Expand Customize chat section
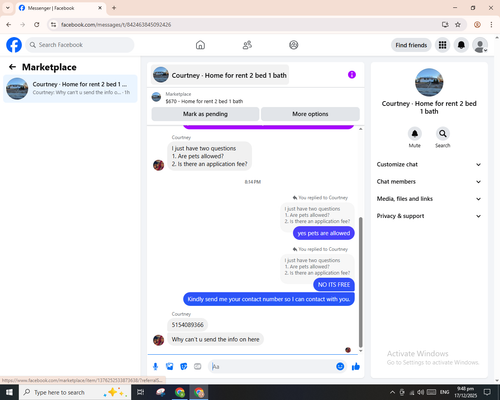The width and height of the screenshot is (500, 400). 429,164
